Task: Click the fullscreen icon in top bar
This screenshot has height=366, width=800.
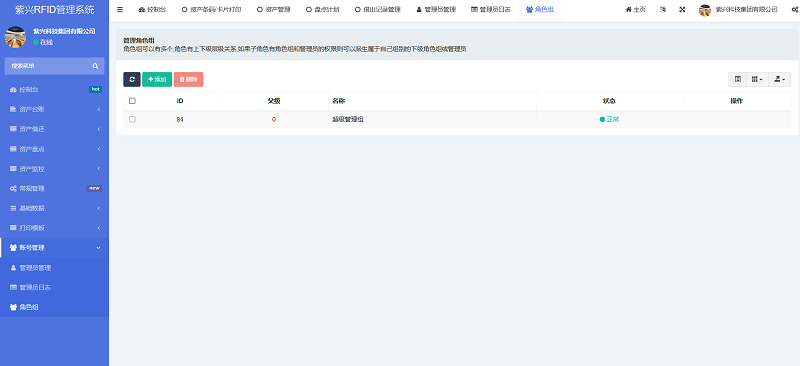Action: tap(682, 9)
